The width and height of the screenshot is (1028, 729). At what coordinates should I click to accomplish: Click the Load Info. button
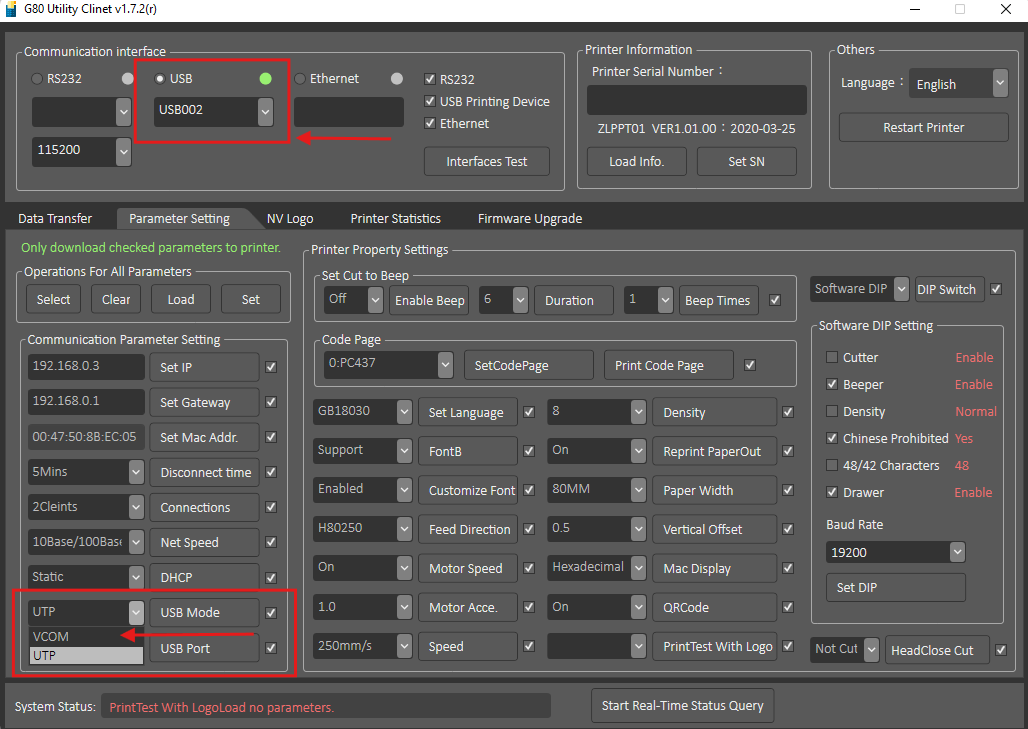(637, 161)
